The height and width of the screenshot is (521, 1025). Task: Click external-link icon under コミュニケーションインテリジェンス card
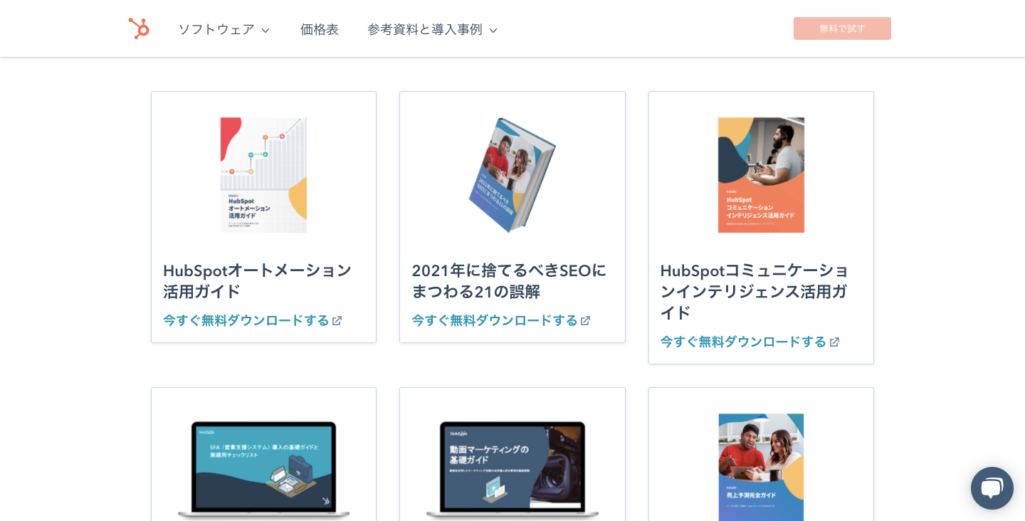[x=834, y=342]
